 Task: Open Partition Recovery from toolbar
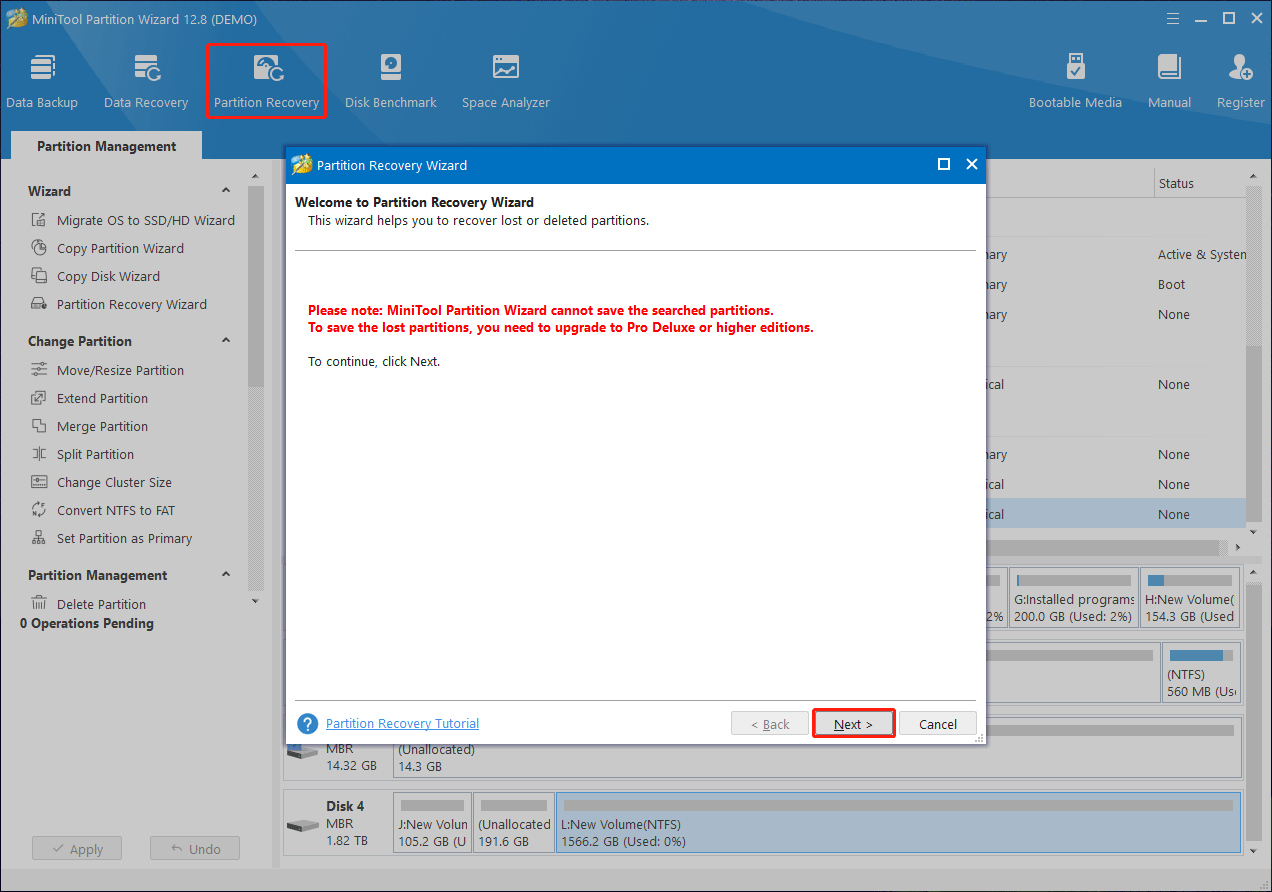(x=266, y=81)
